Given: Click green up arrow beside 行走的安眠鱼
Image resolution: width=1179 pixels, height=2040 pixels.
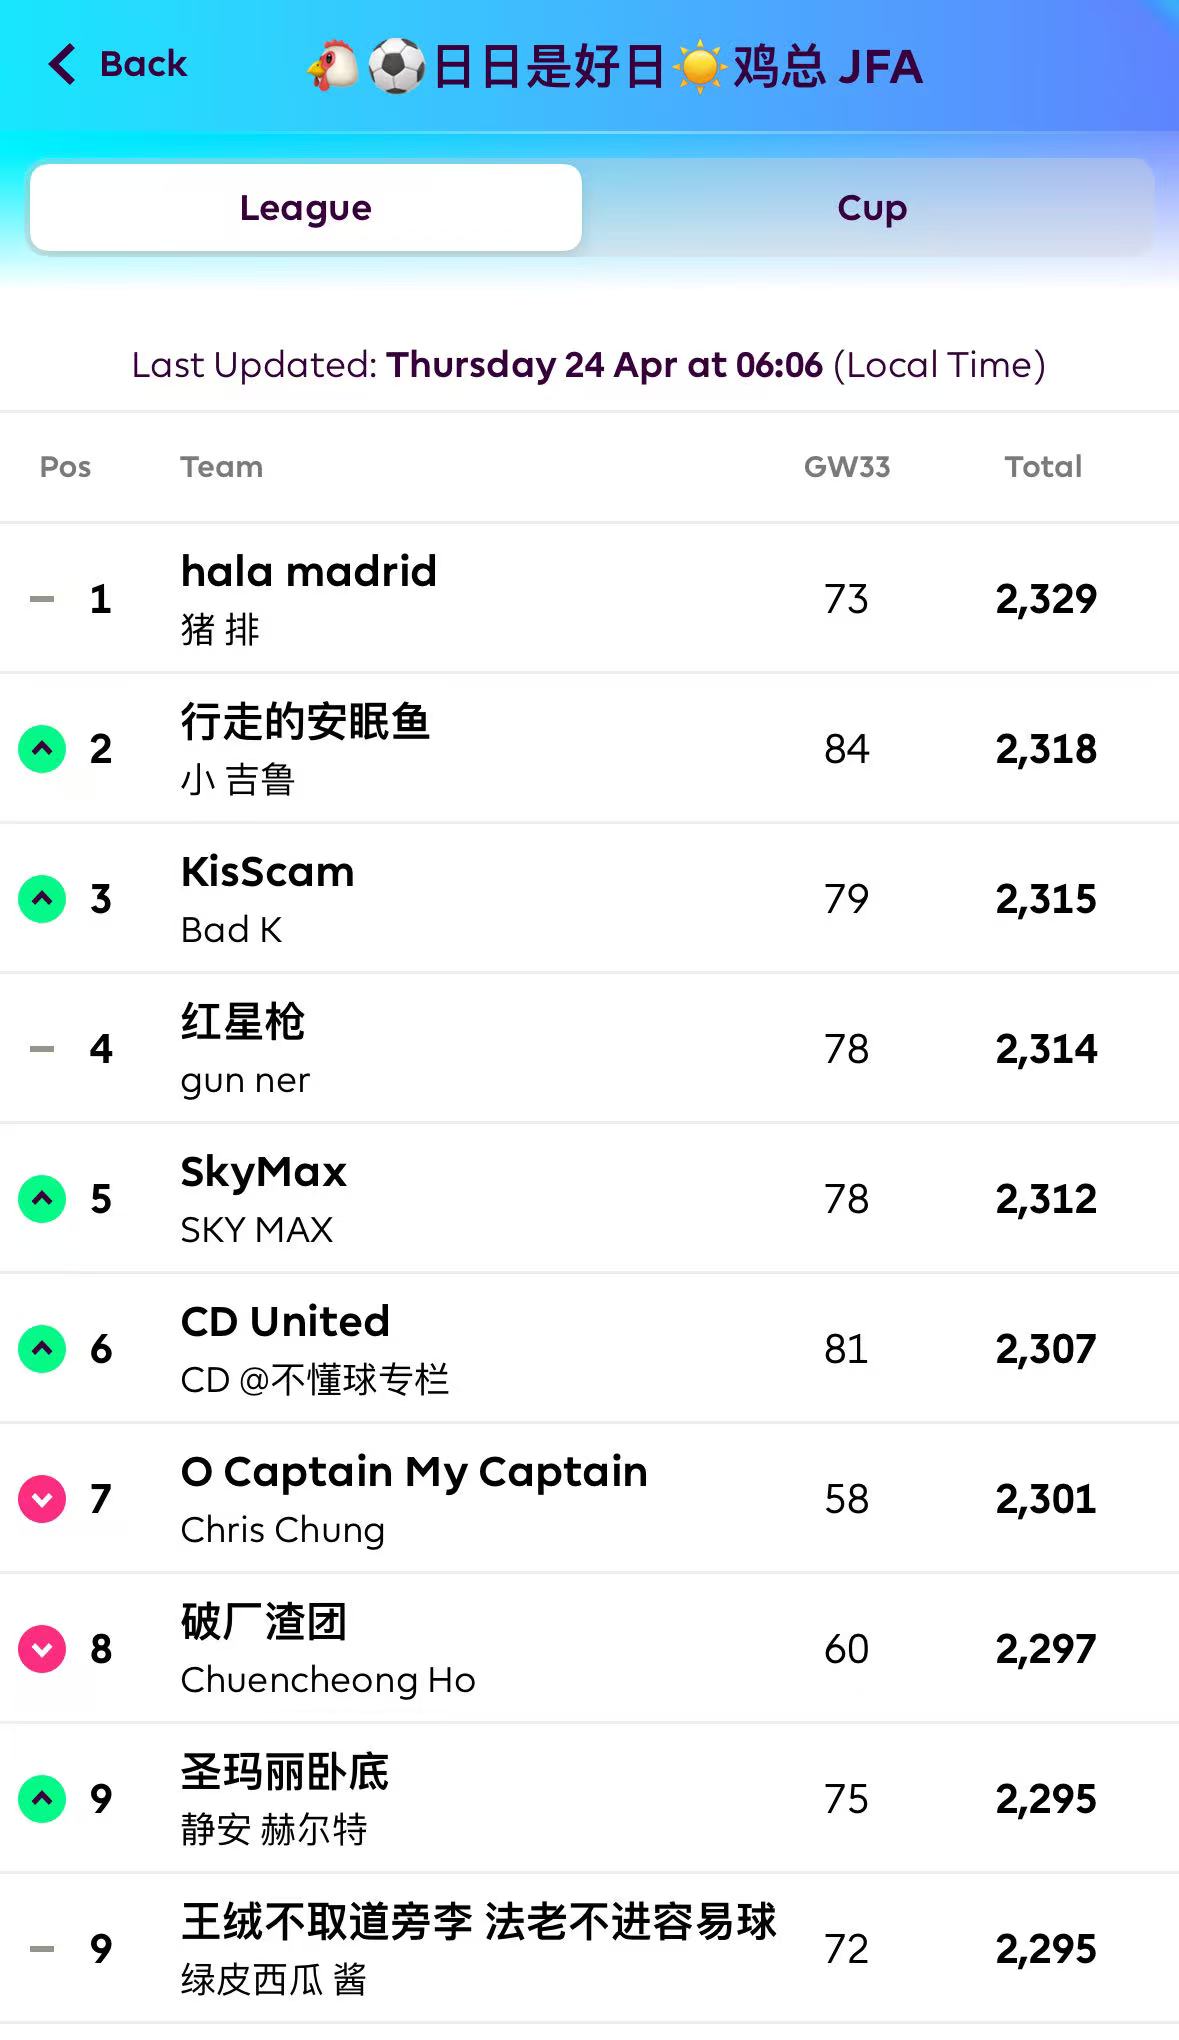Looking at the screenshot, I should click(42, 748).
